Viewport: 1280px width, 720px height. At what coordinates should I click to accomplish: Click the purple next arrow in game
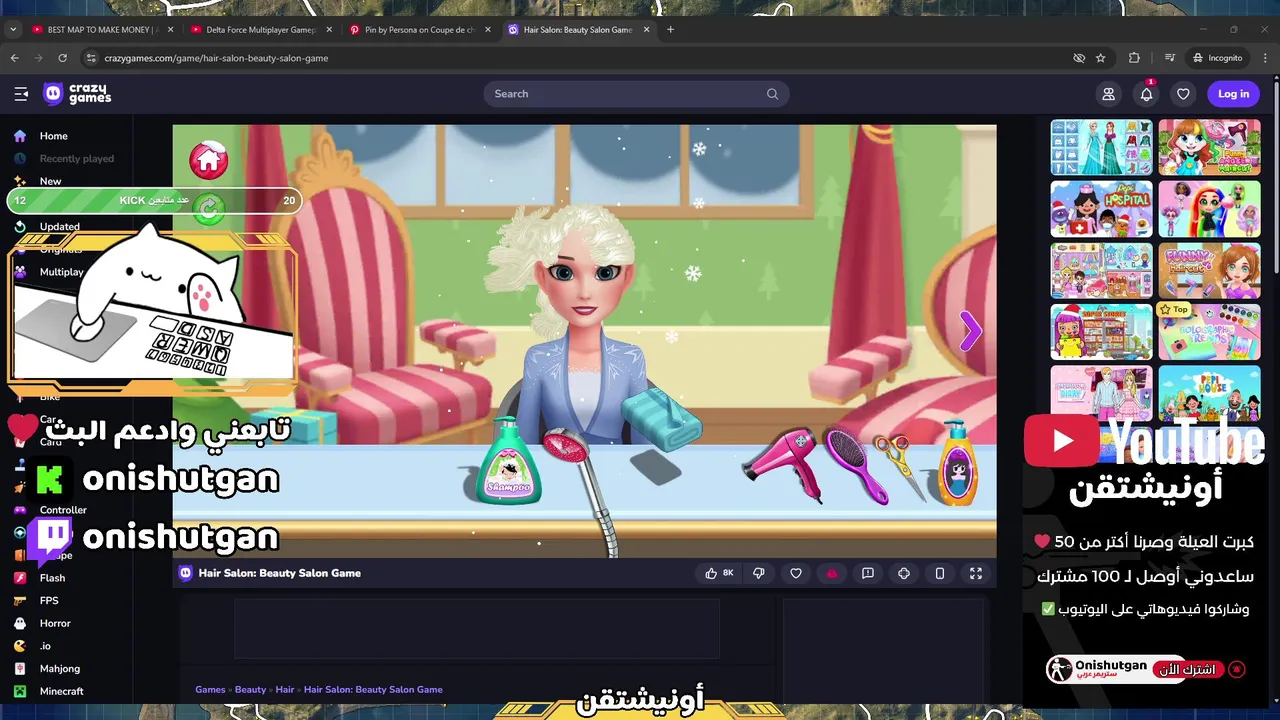tap(970, 331)
